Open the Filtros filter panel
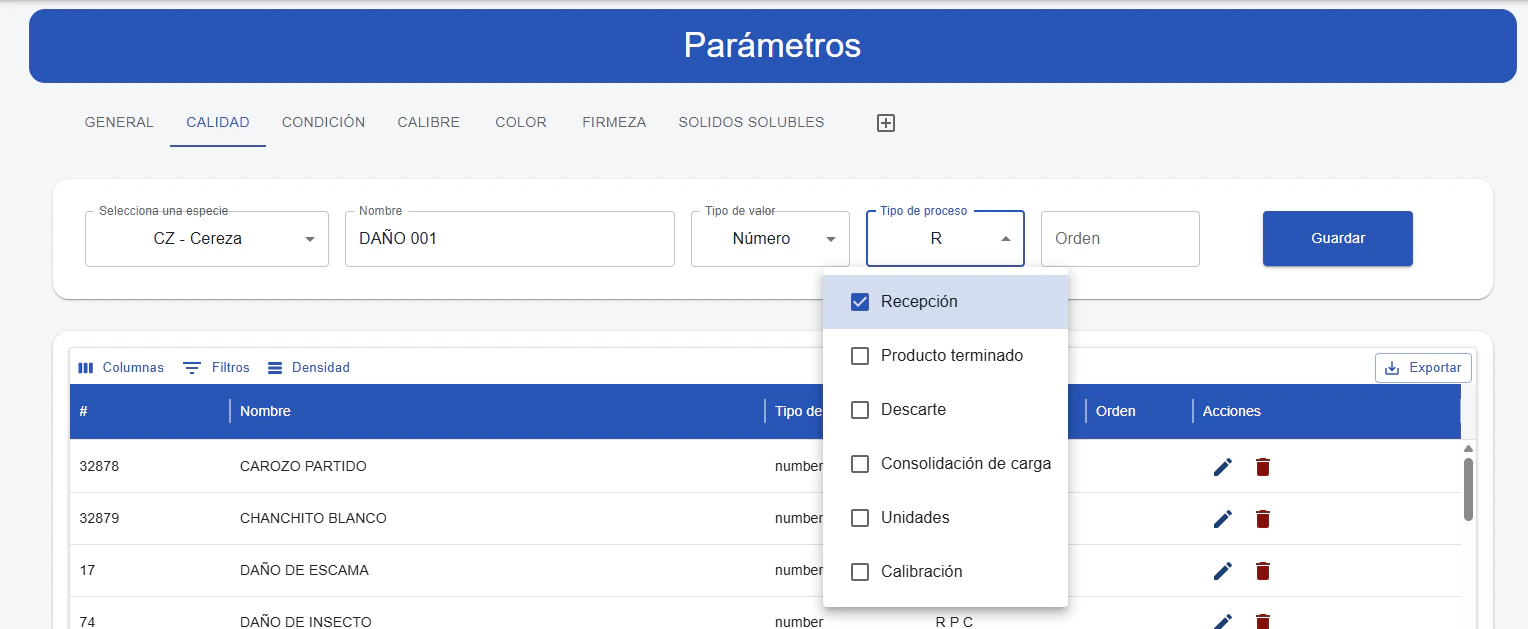This screenshot has height=629, width=1528. coord(217,368)
